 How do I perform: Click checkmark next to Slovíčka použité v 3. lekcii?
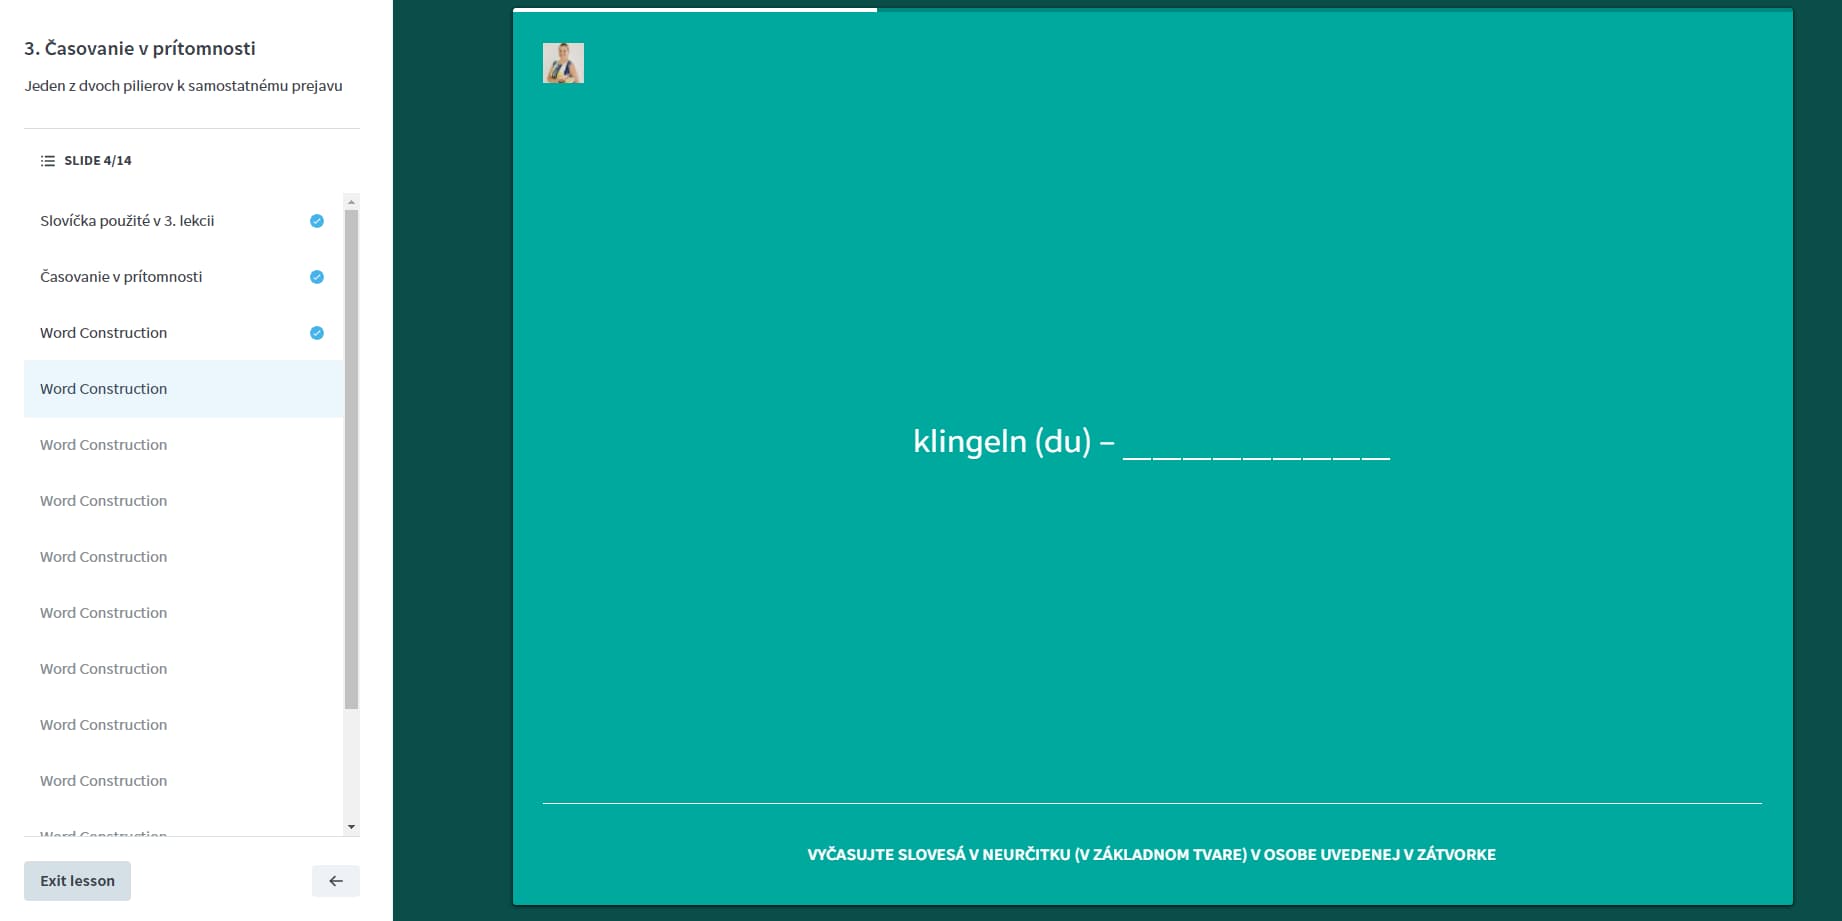(317, 221)
